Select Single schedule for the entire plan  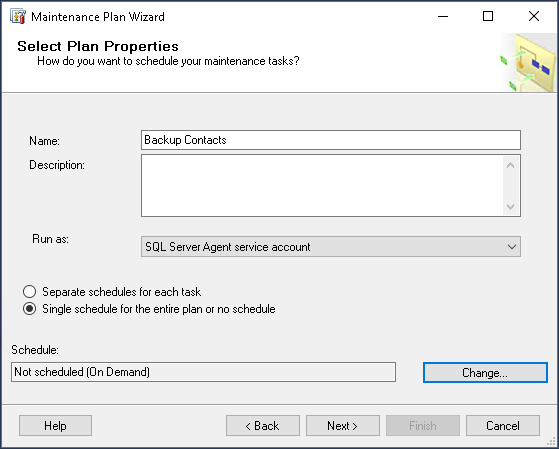pos(29,308)
